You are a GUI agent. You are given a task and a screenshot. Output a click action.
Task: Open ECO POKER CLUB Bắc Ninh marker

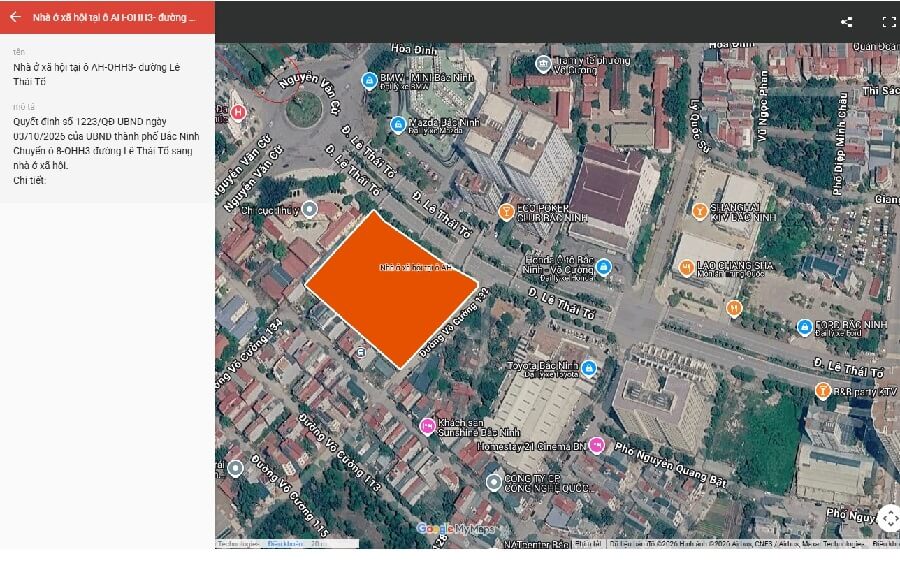coord(506,212)
